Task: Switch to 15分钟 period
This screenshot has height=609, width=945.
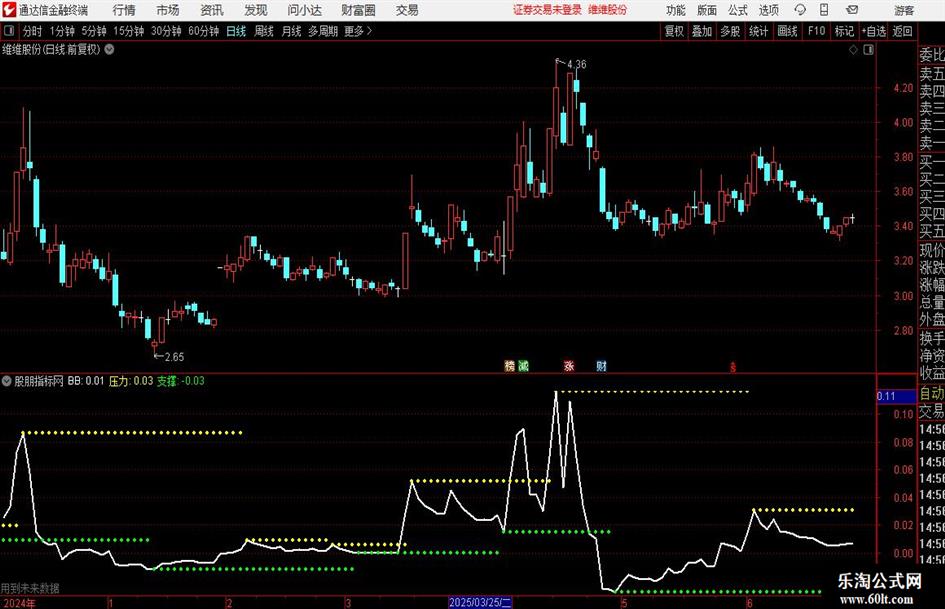Action: (129, 31)
